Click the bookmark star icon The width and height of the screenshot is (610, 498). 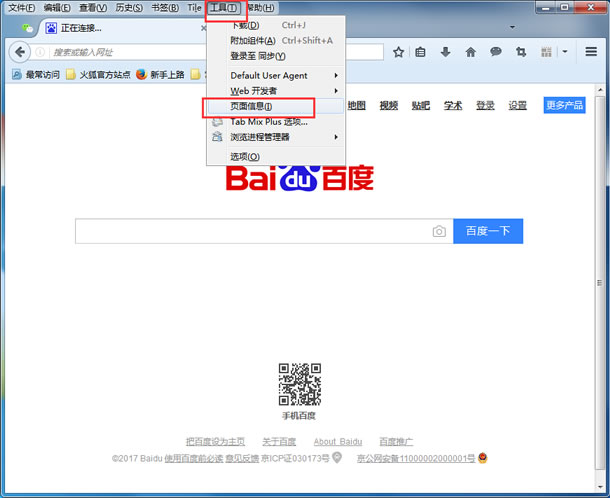point(398,52)
